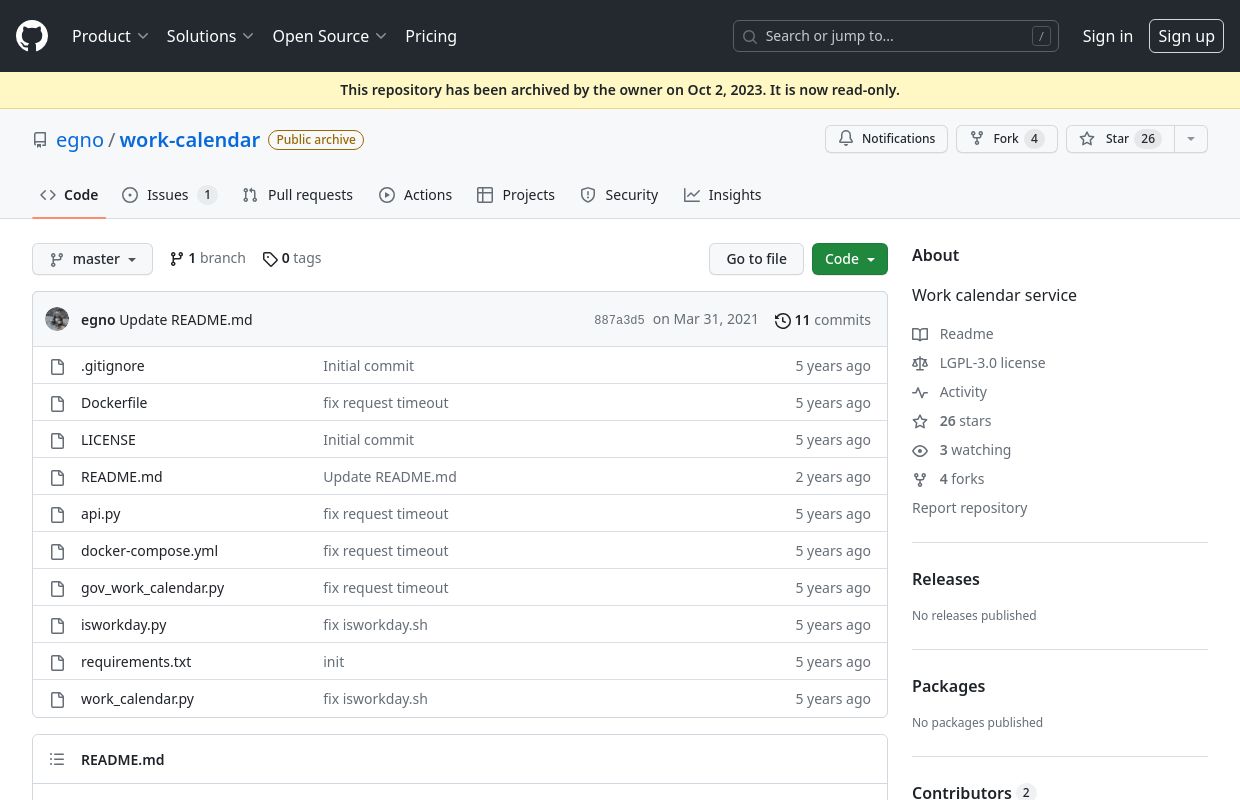Click the repository icon beside egno

40,140
